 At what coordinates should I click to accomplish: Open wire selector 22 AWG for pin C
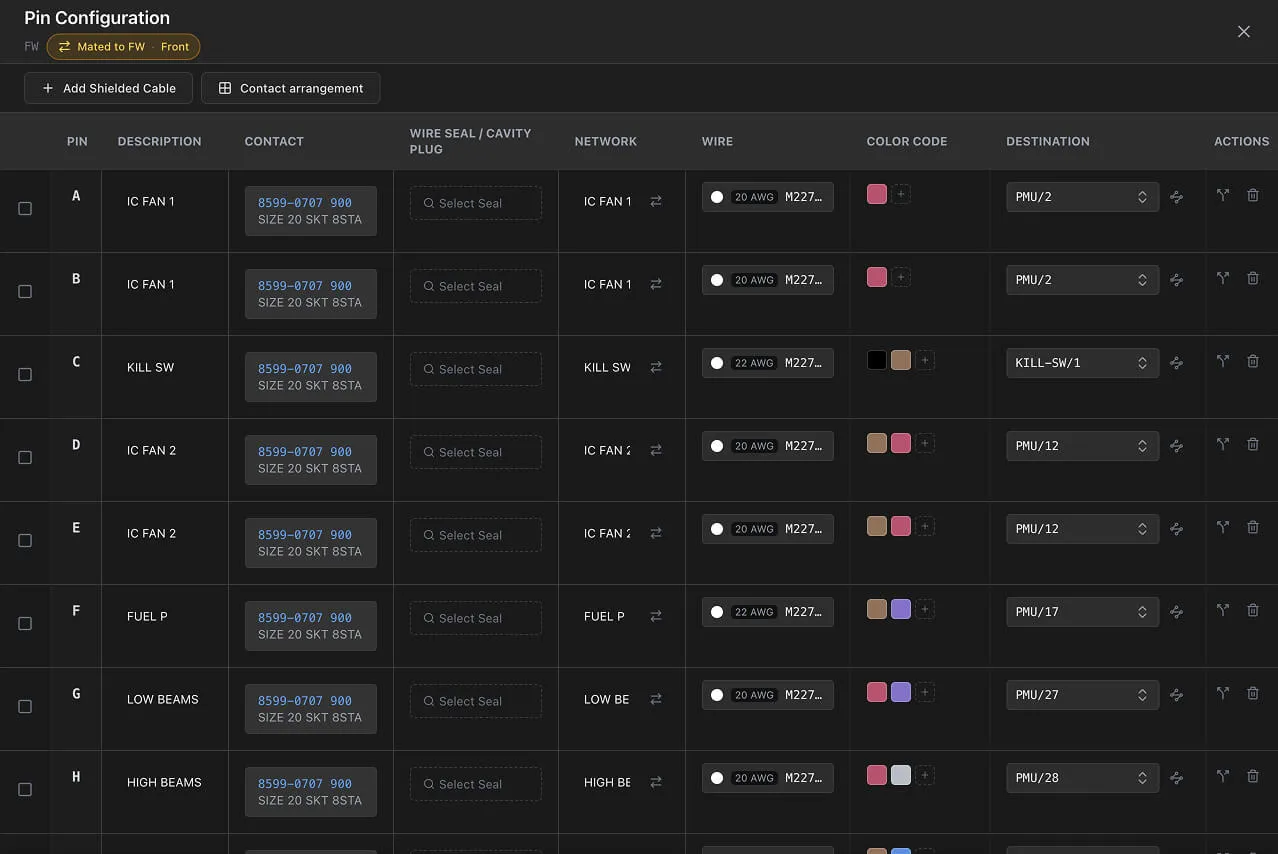click(x=768, y=363)
